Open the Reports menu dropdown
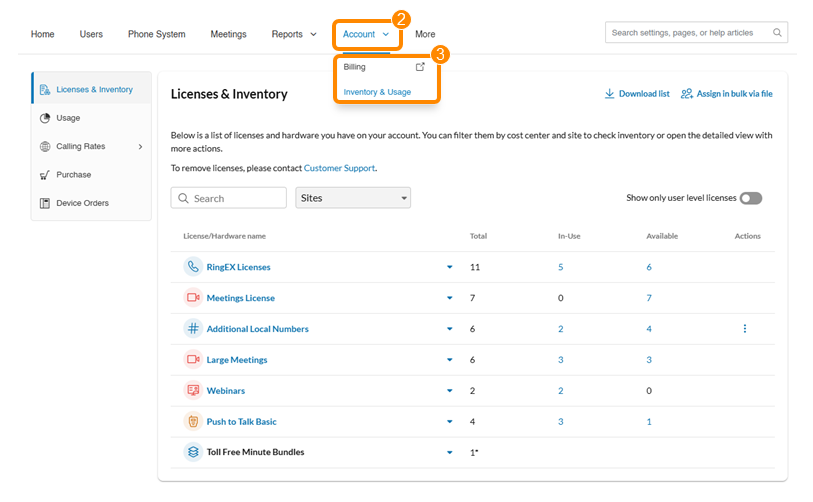The height and width of the screenshot is (502, 813). click(x=294, y=34)
